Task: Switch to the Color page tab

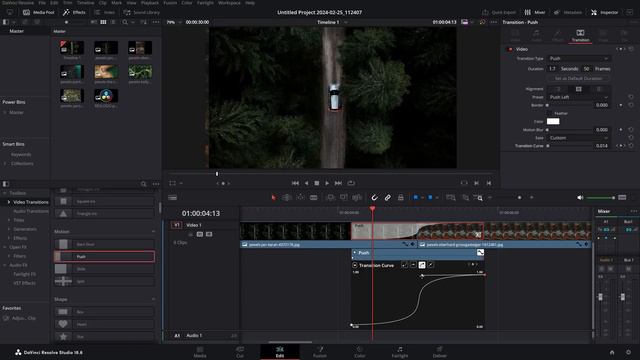Action: tap(360, 352)
